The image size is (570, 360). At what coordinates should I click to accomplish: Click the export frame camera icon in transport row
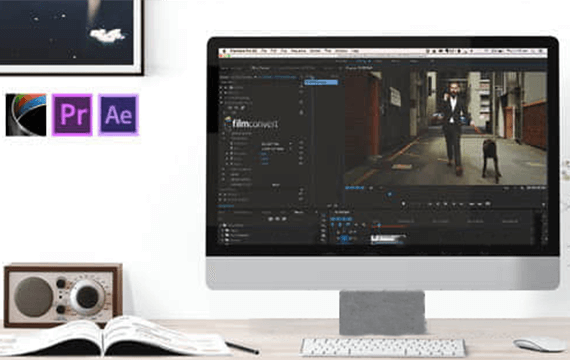pos(488,204)
